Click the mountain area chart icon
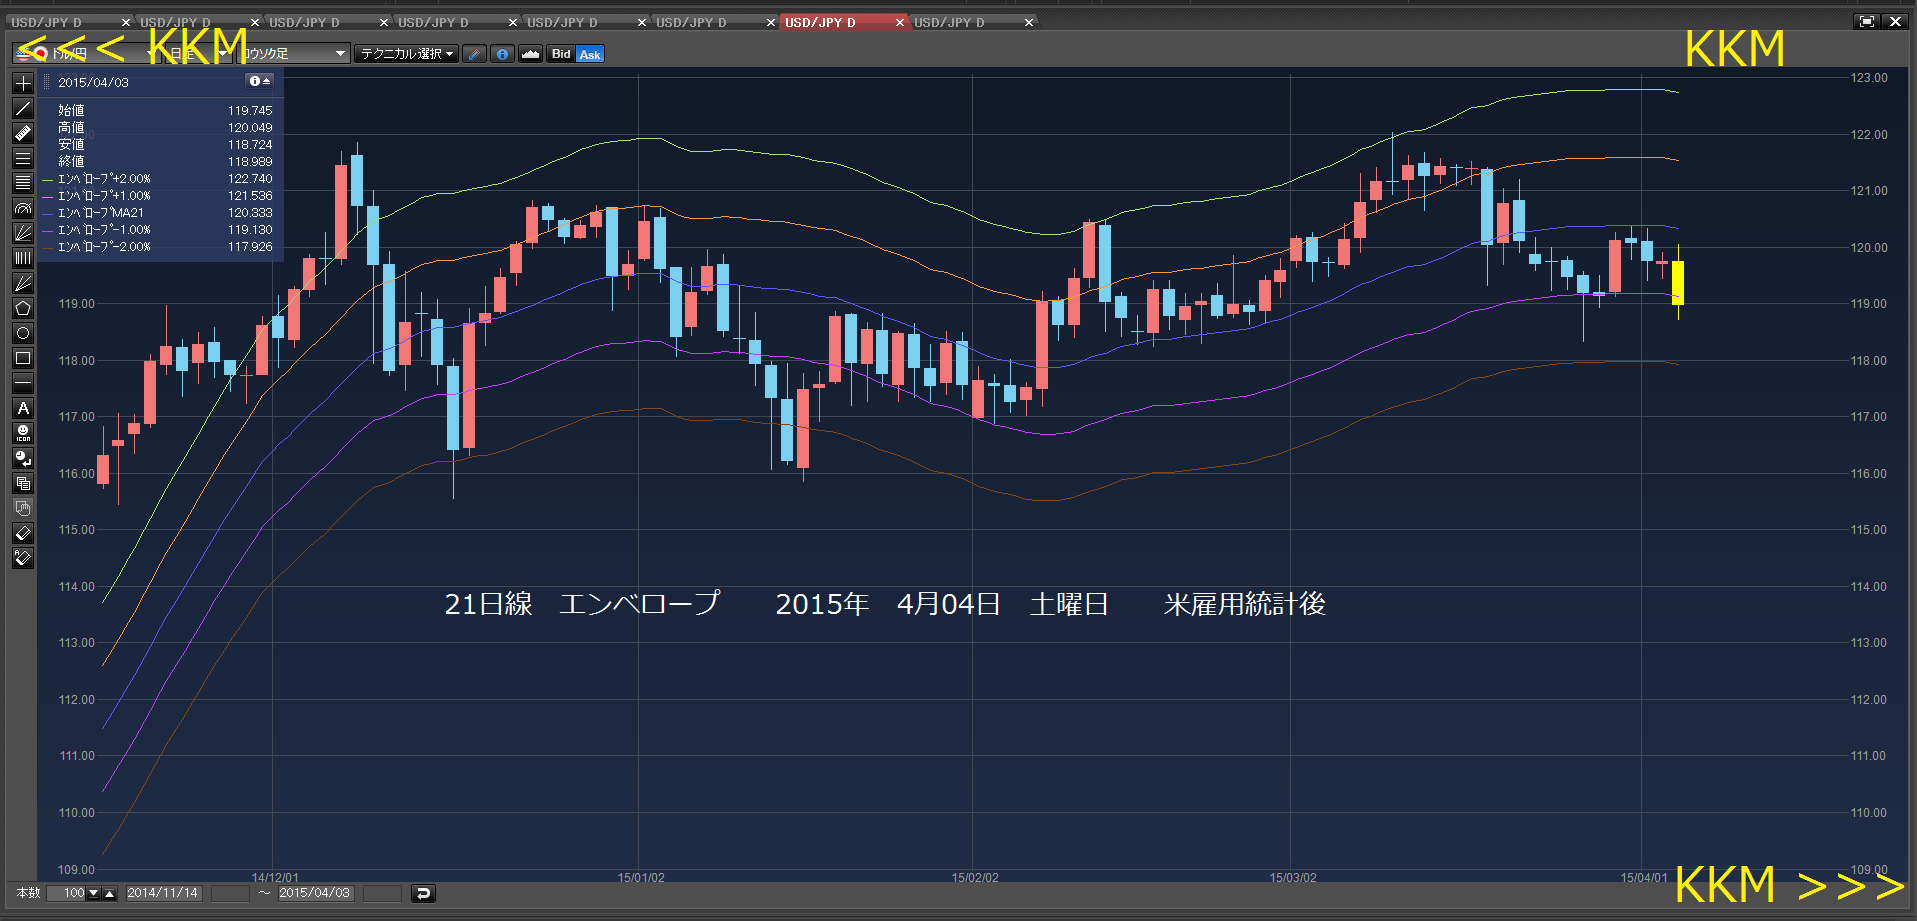 [531, 54]
